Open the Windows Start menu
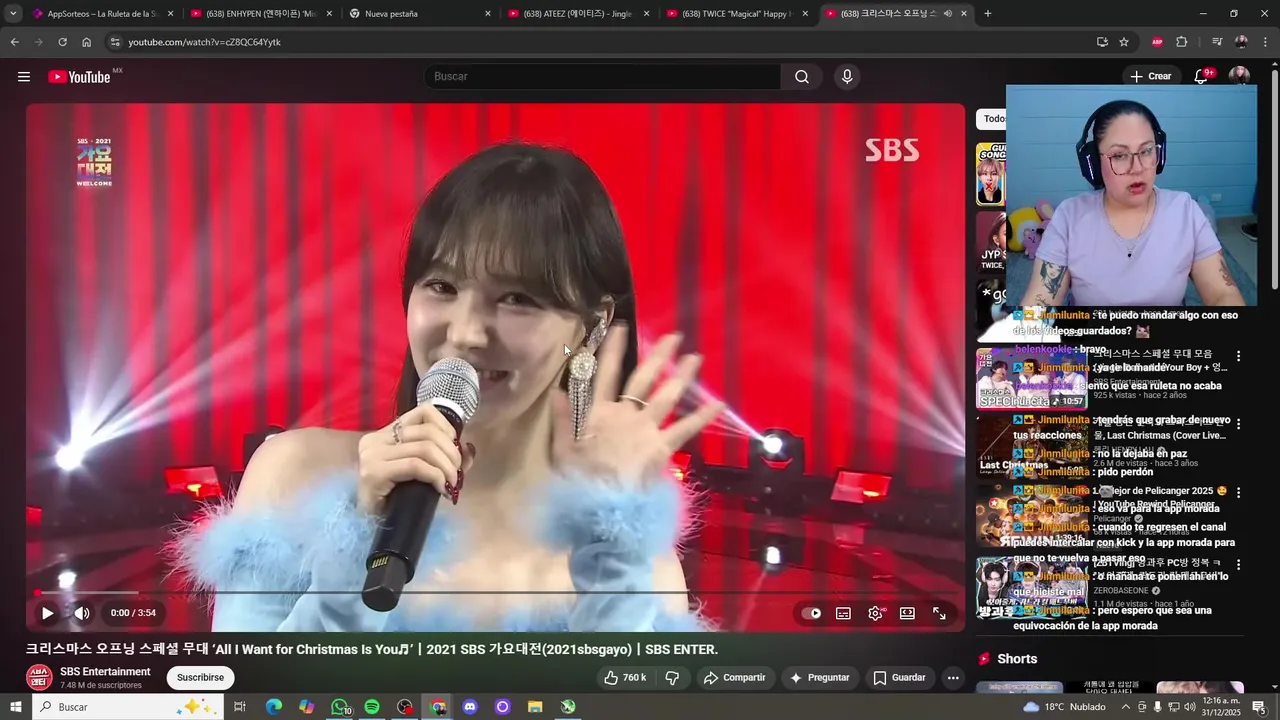The height and width of the screenshot is (720, 1280). (15, 707)
